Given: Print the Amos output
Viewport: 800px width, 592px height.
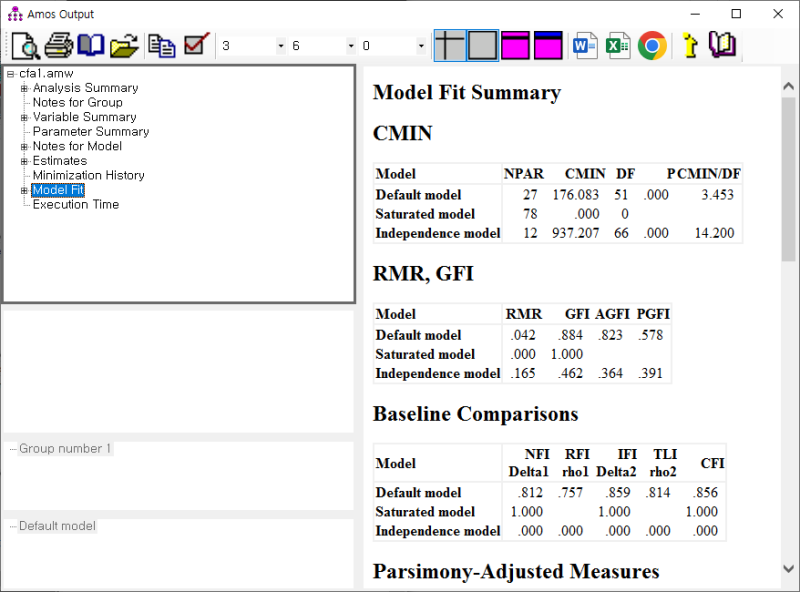Looking at the screenshot, I should [x=58, y=45].
